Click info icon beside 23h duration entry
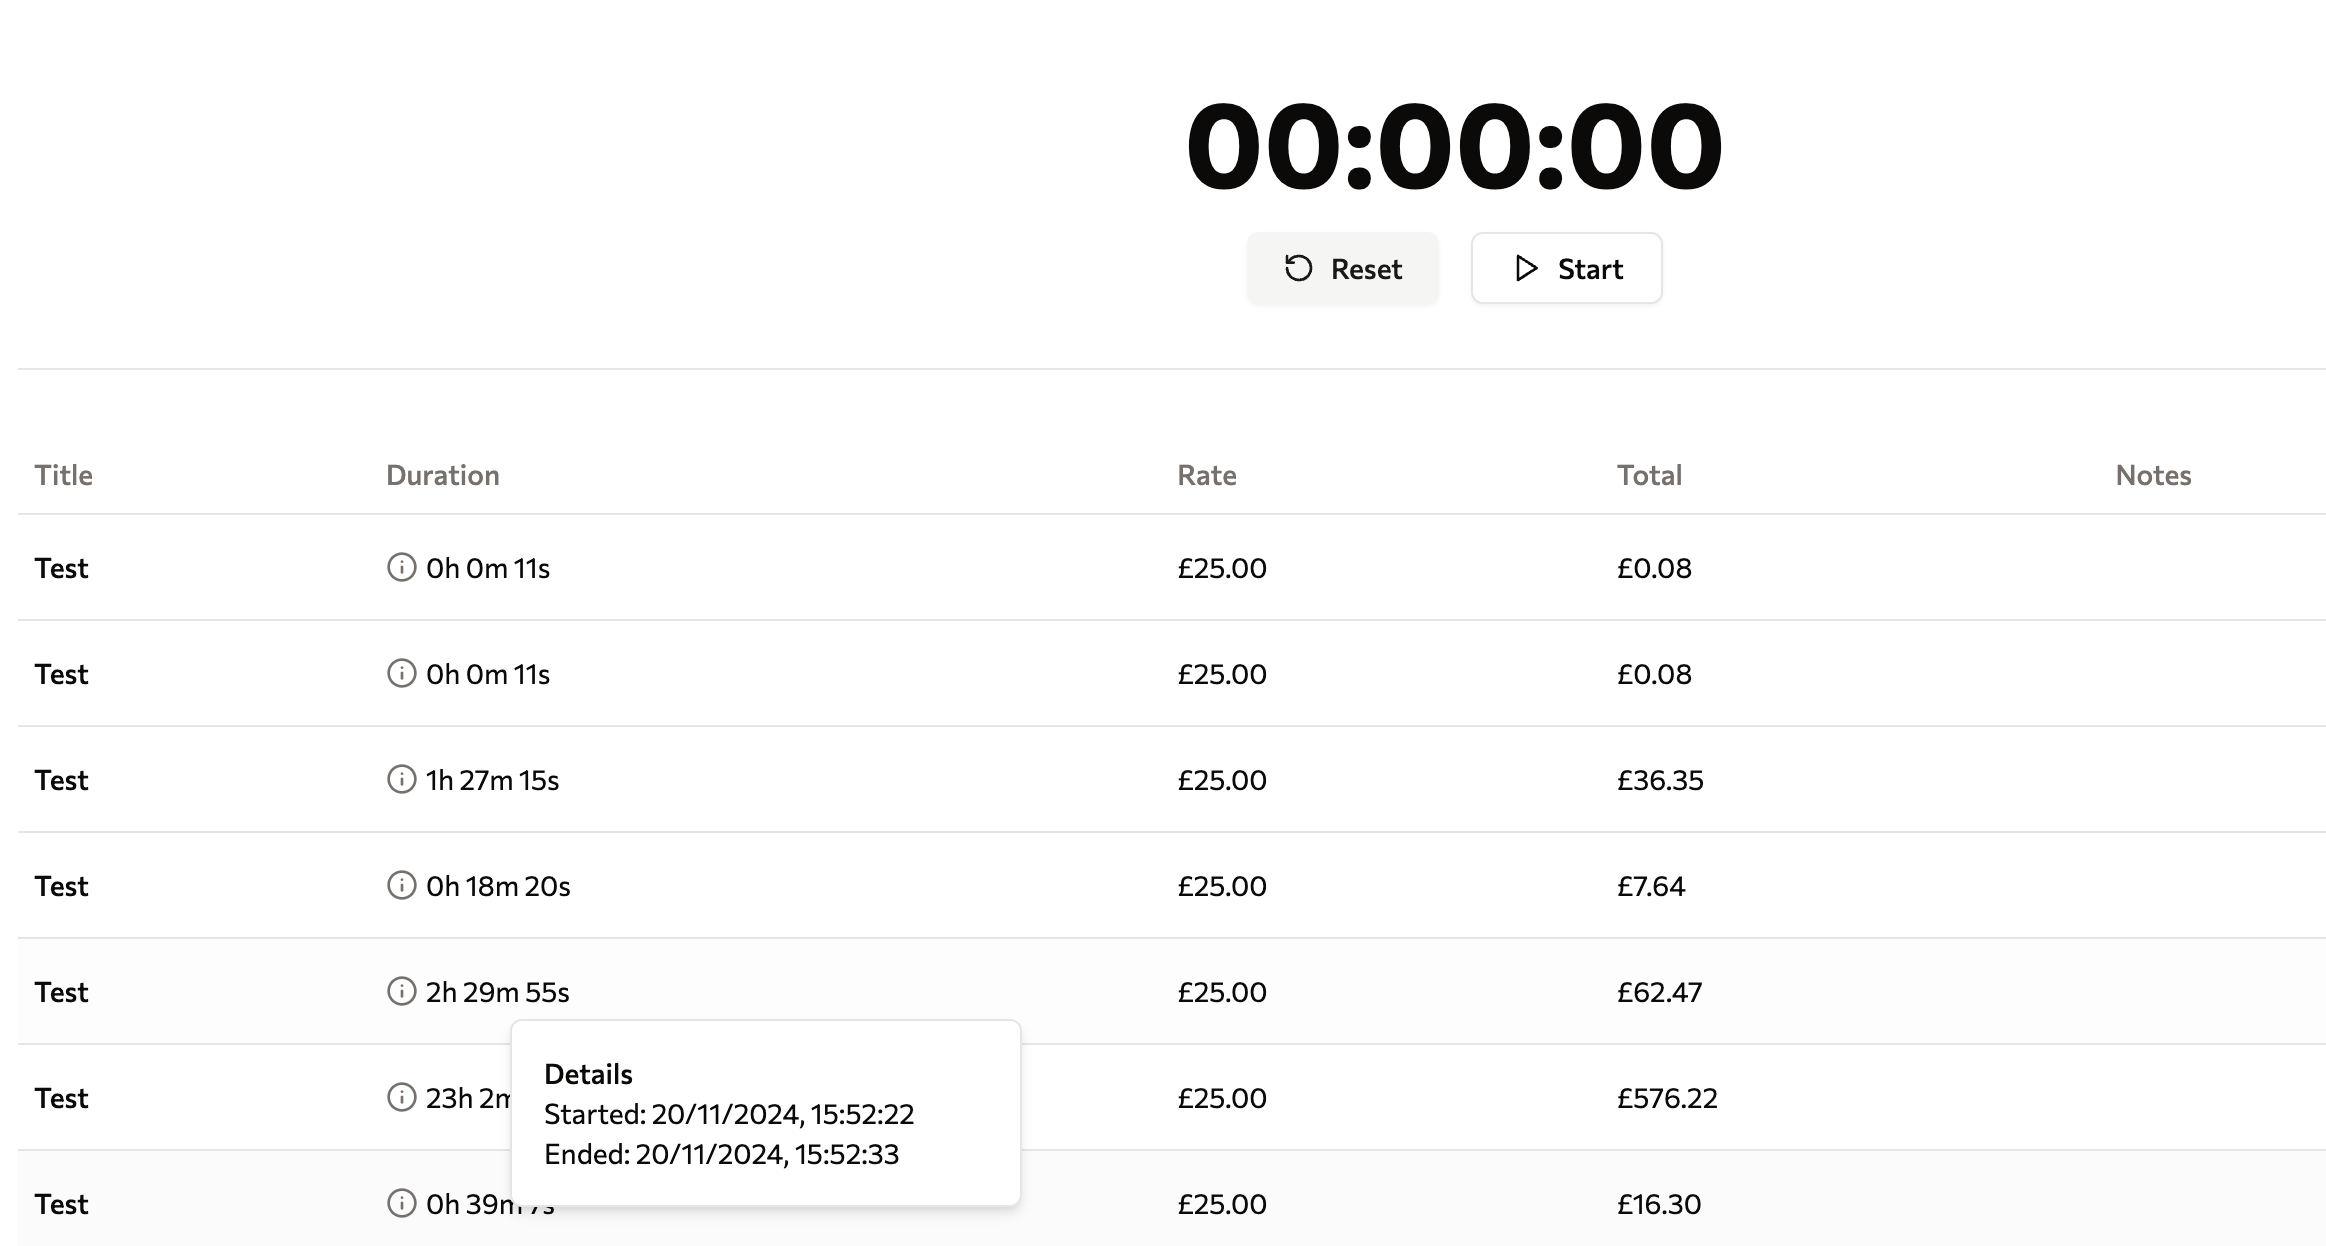 (401, 1098)
